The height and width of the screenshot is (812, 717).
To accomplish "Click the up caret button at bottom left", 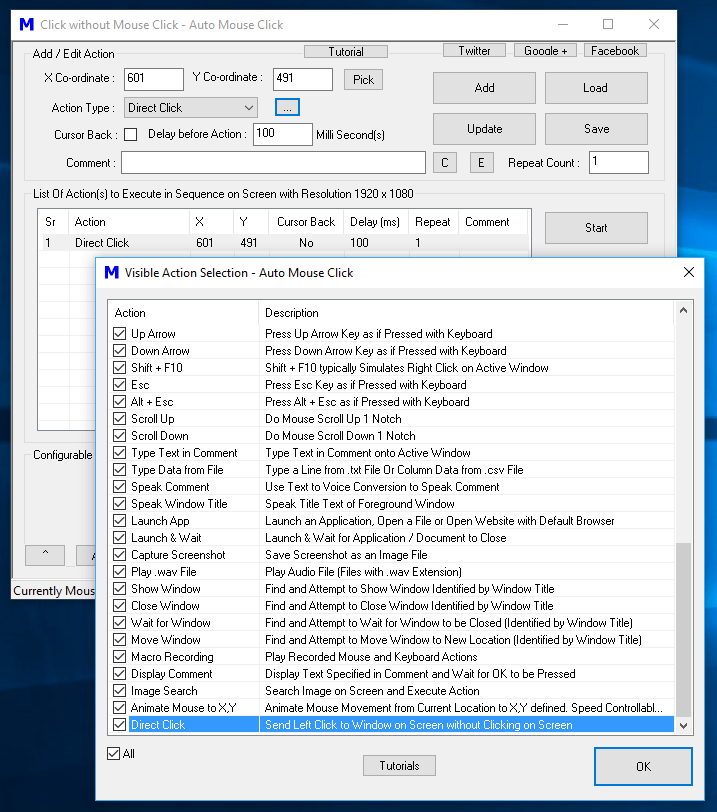I will click(45, 555).
